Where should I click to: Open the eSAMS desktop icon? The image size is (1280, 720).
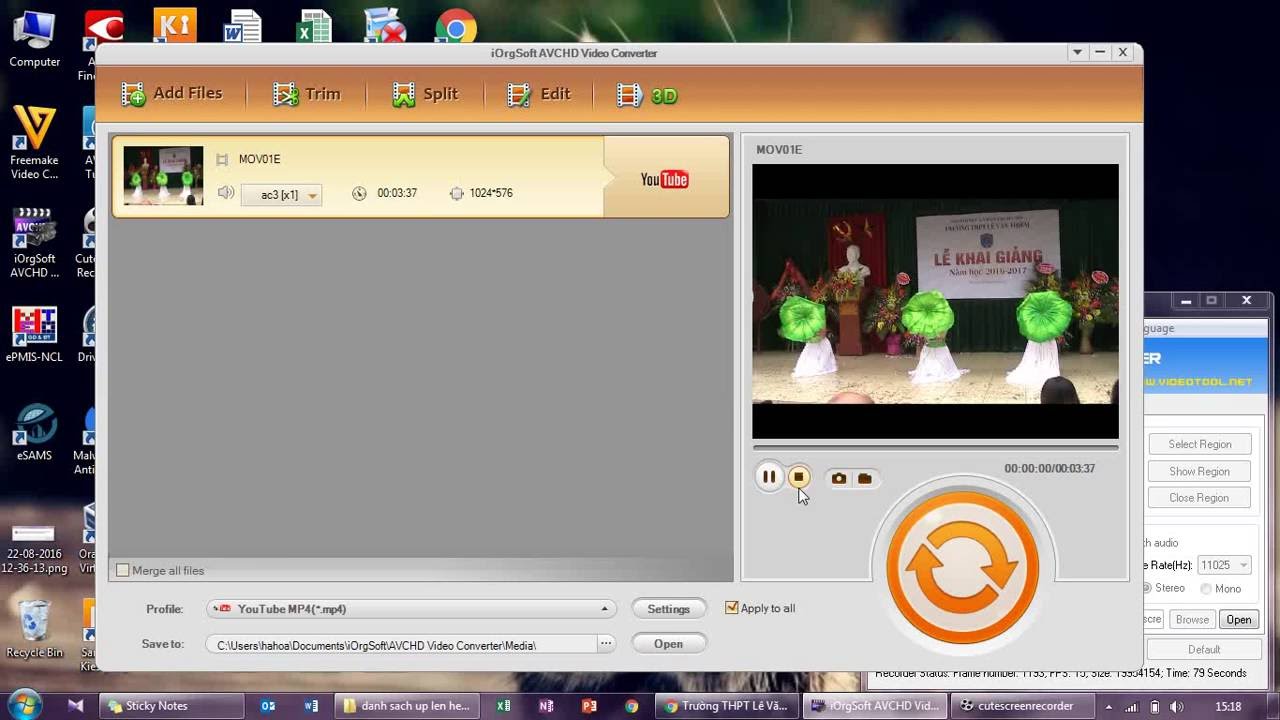34,431
